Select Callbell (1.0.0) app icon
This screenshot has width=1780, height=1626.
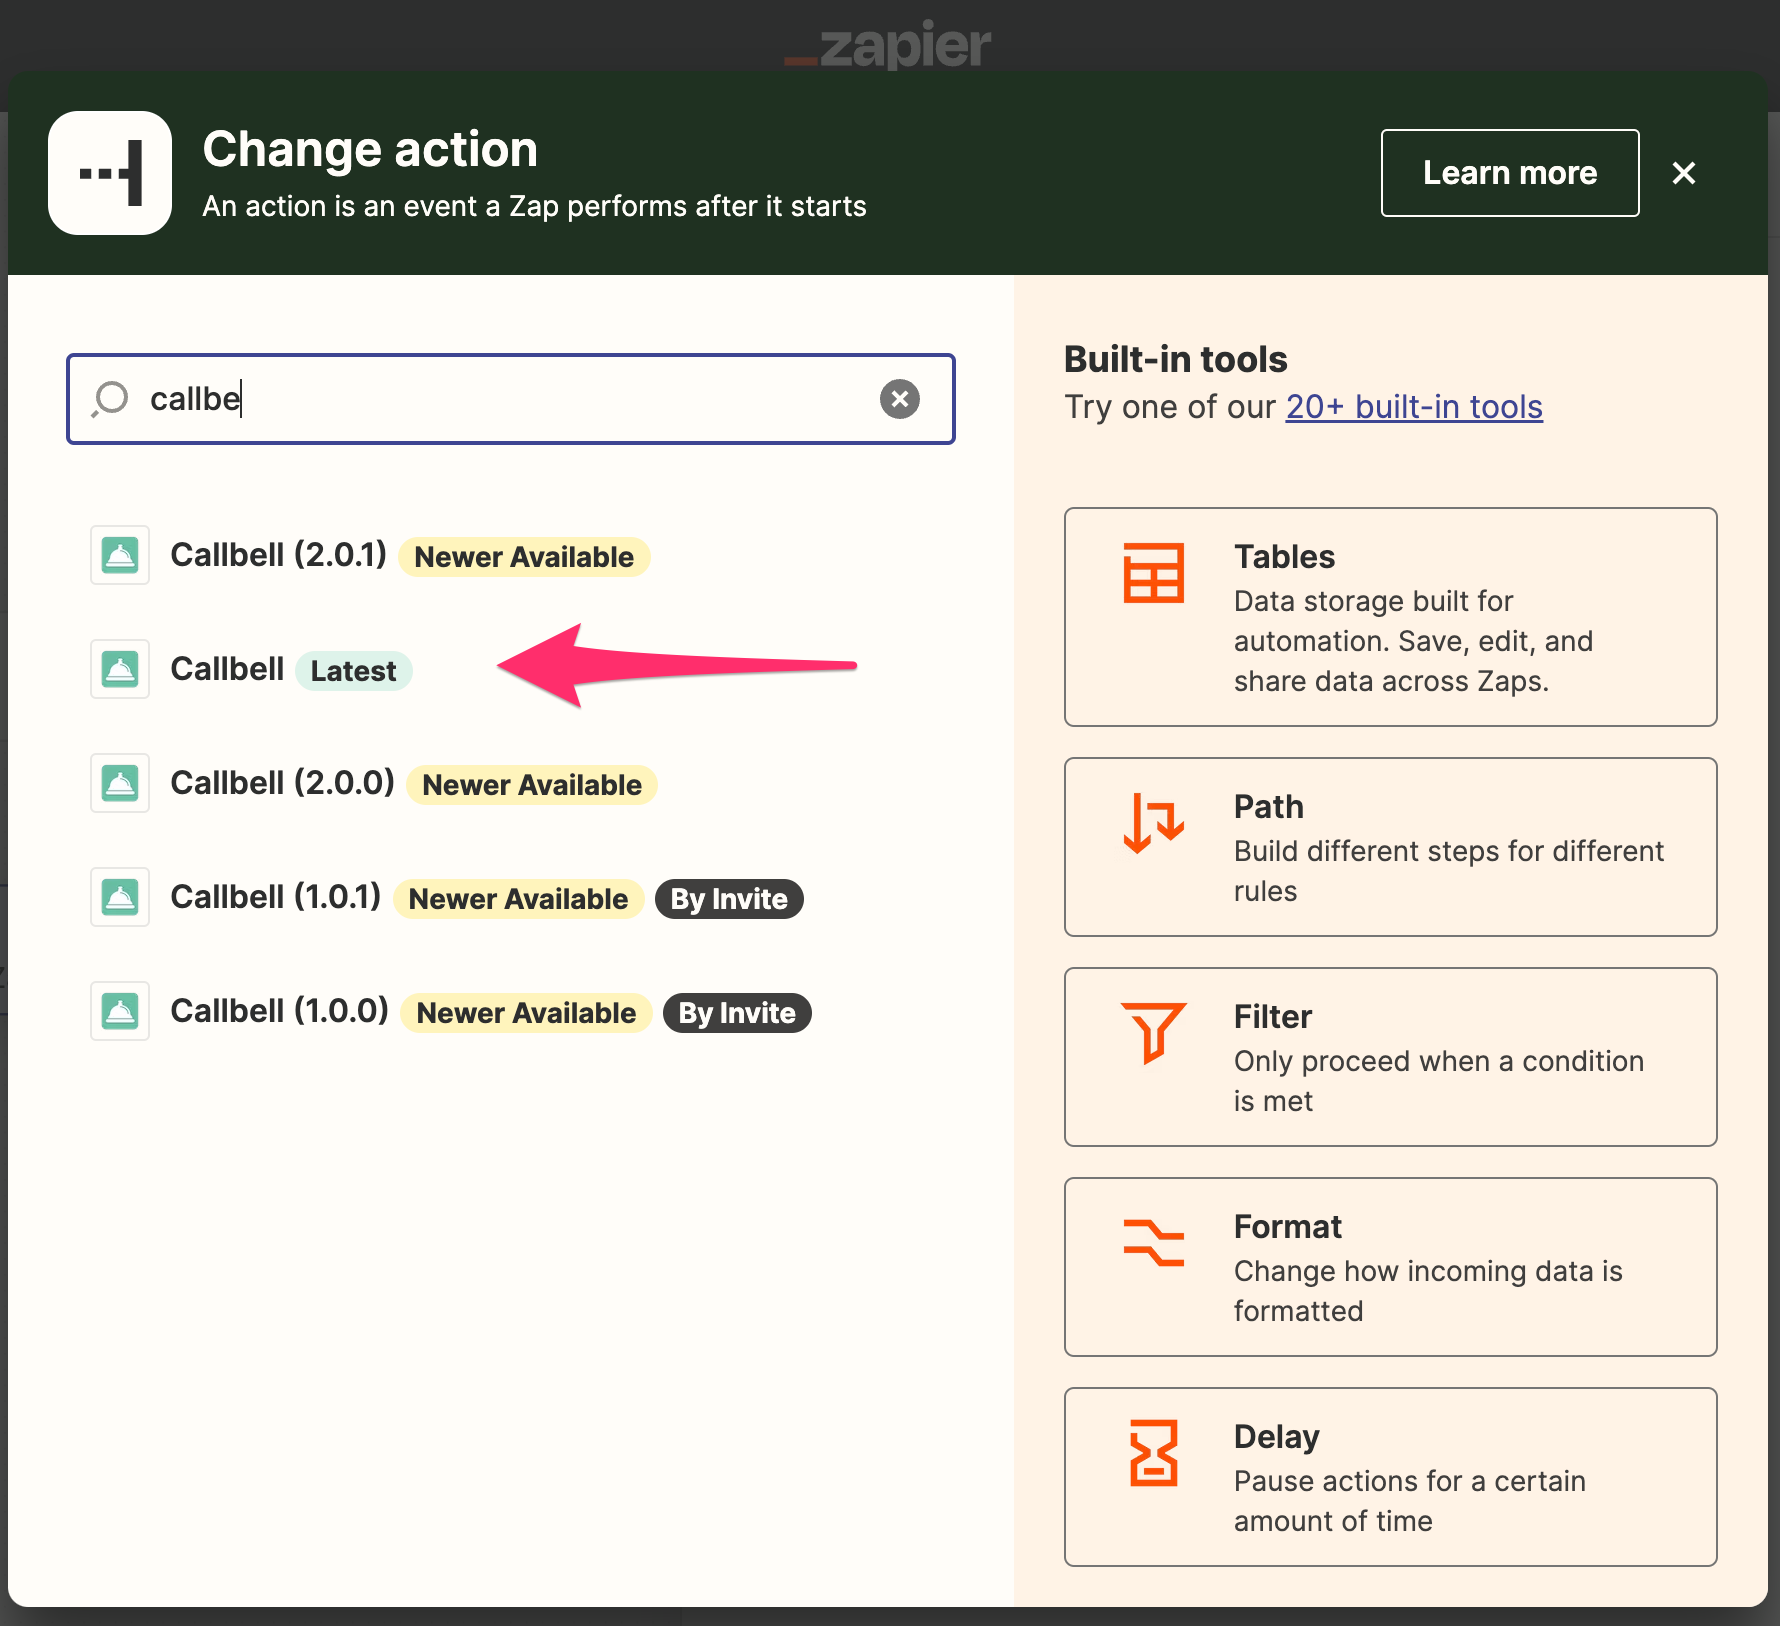(120, 1011)
